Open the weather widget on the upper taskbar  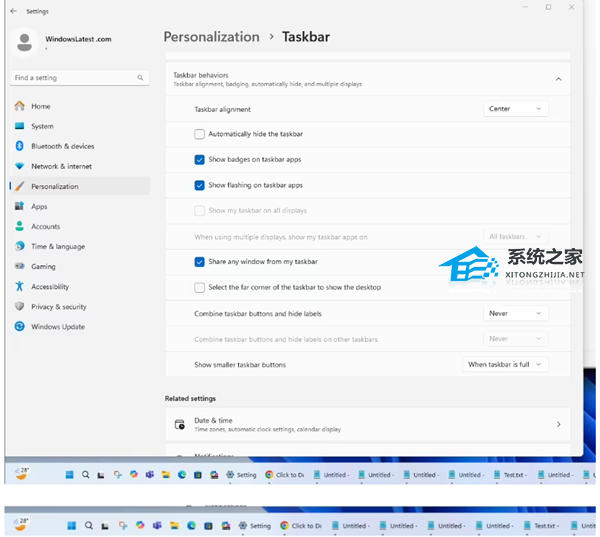point(22,473)
